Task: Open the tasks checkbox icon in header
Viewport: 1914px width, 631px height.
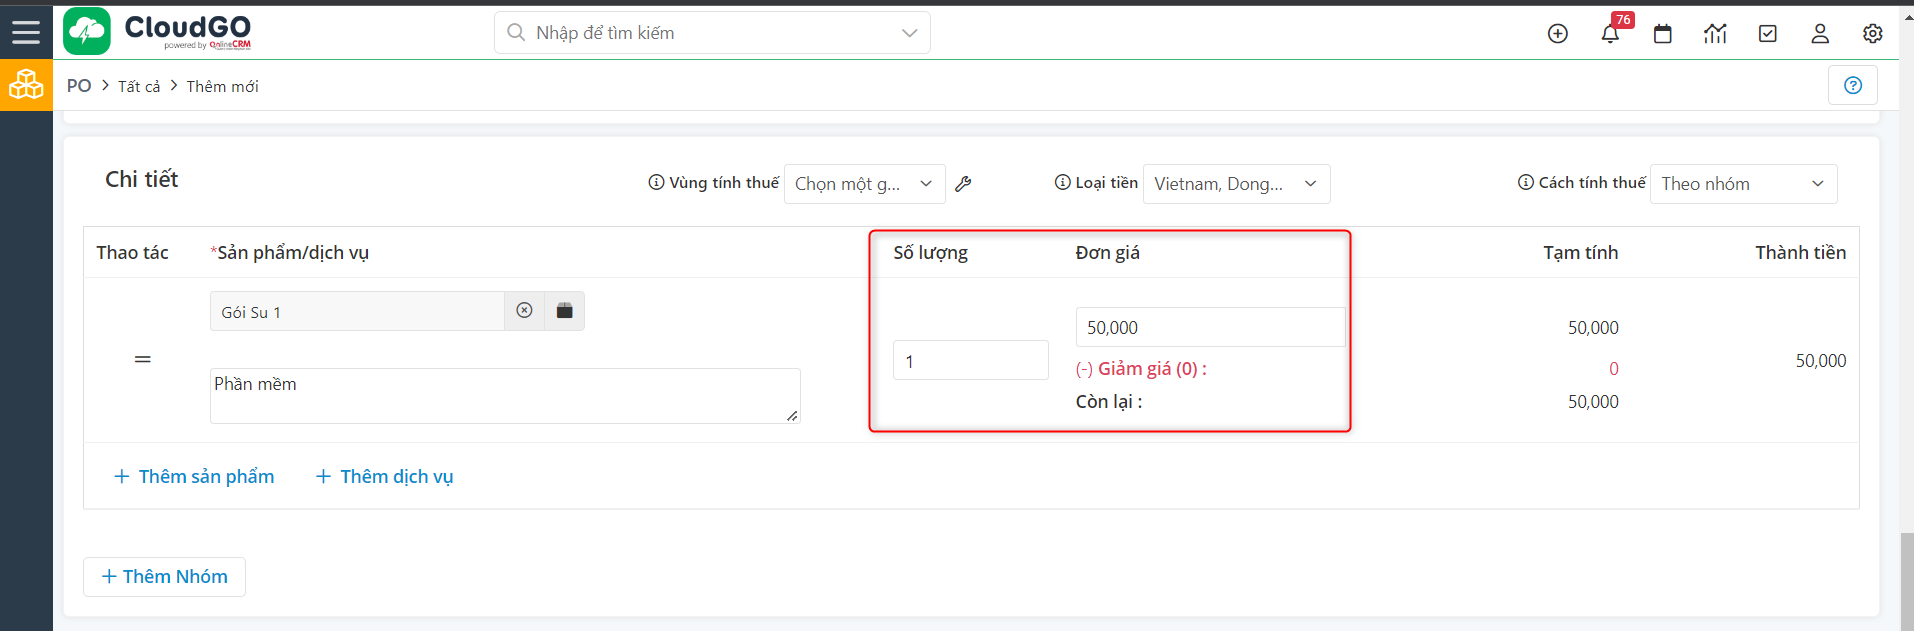Action: point(1768,34)
